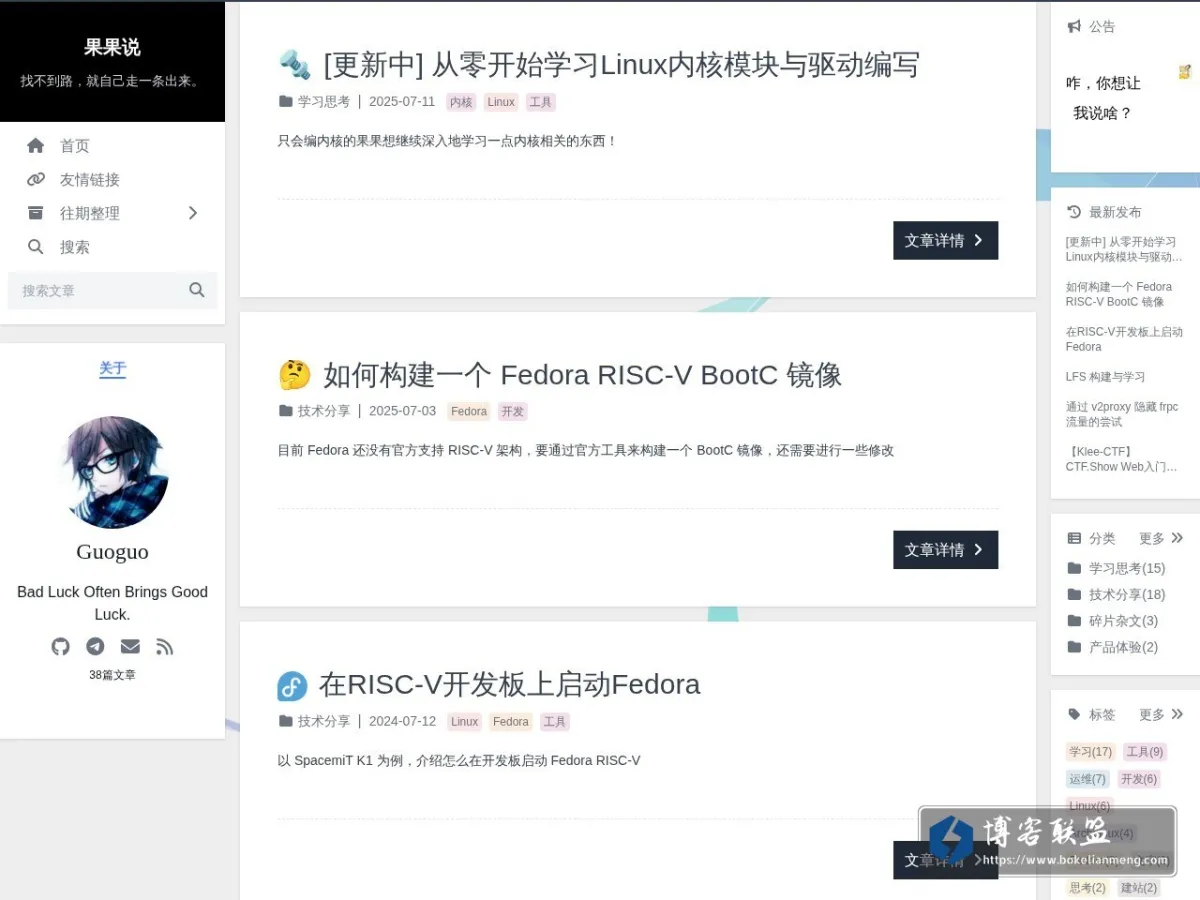1200x900 pixels.
Task: Select the 工具 tag on the 内核模块 post
Action: pos(540,102)
